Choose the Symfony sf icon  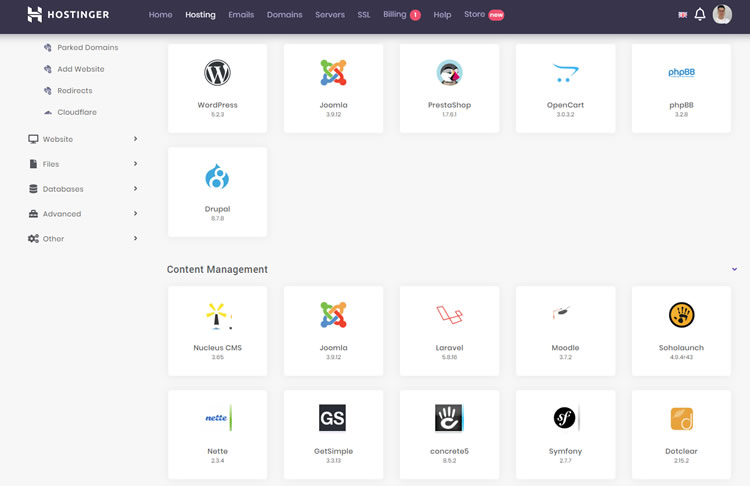point(565,418)
